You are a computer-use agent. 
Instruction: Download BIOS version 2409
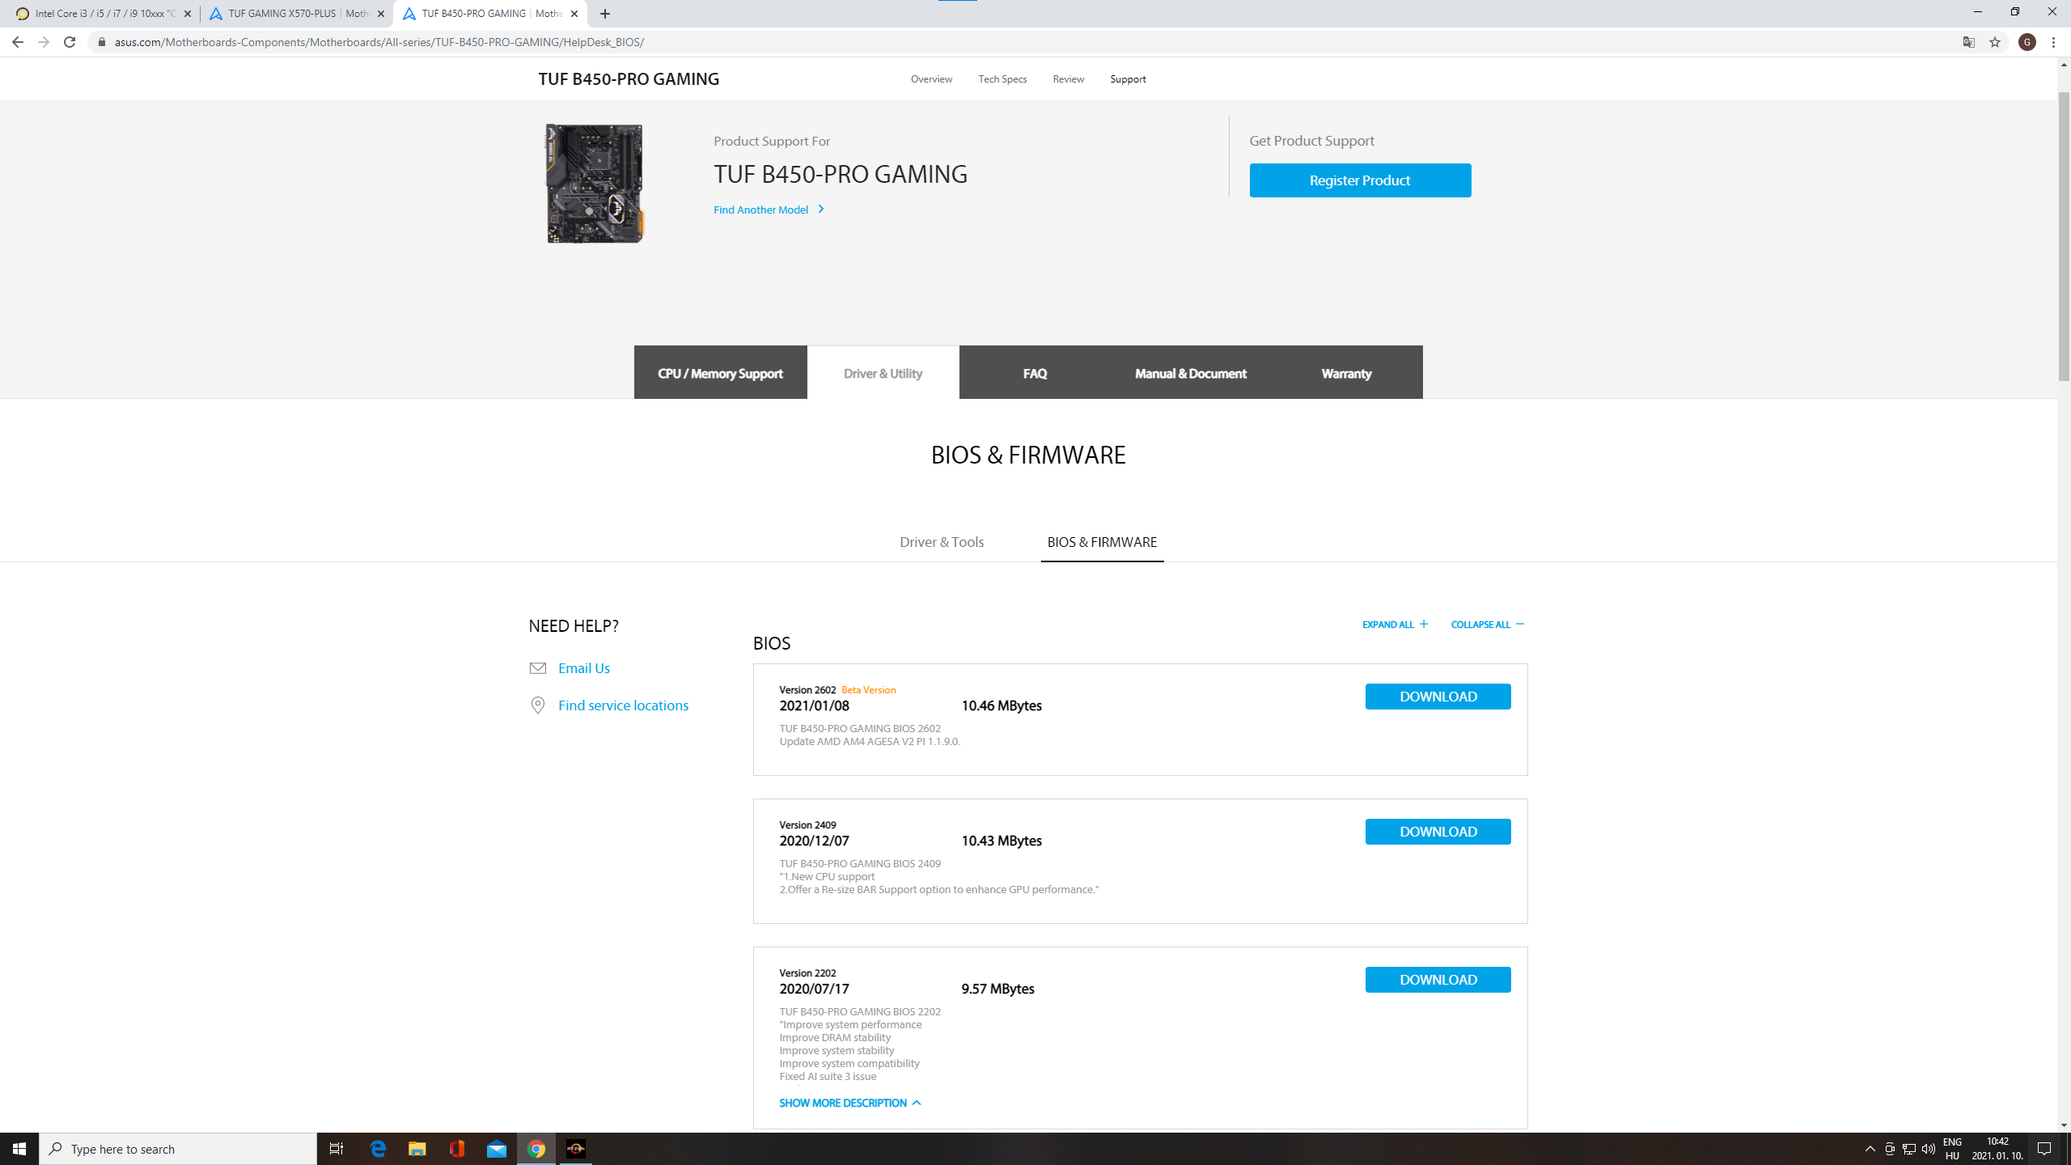1438,832
